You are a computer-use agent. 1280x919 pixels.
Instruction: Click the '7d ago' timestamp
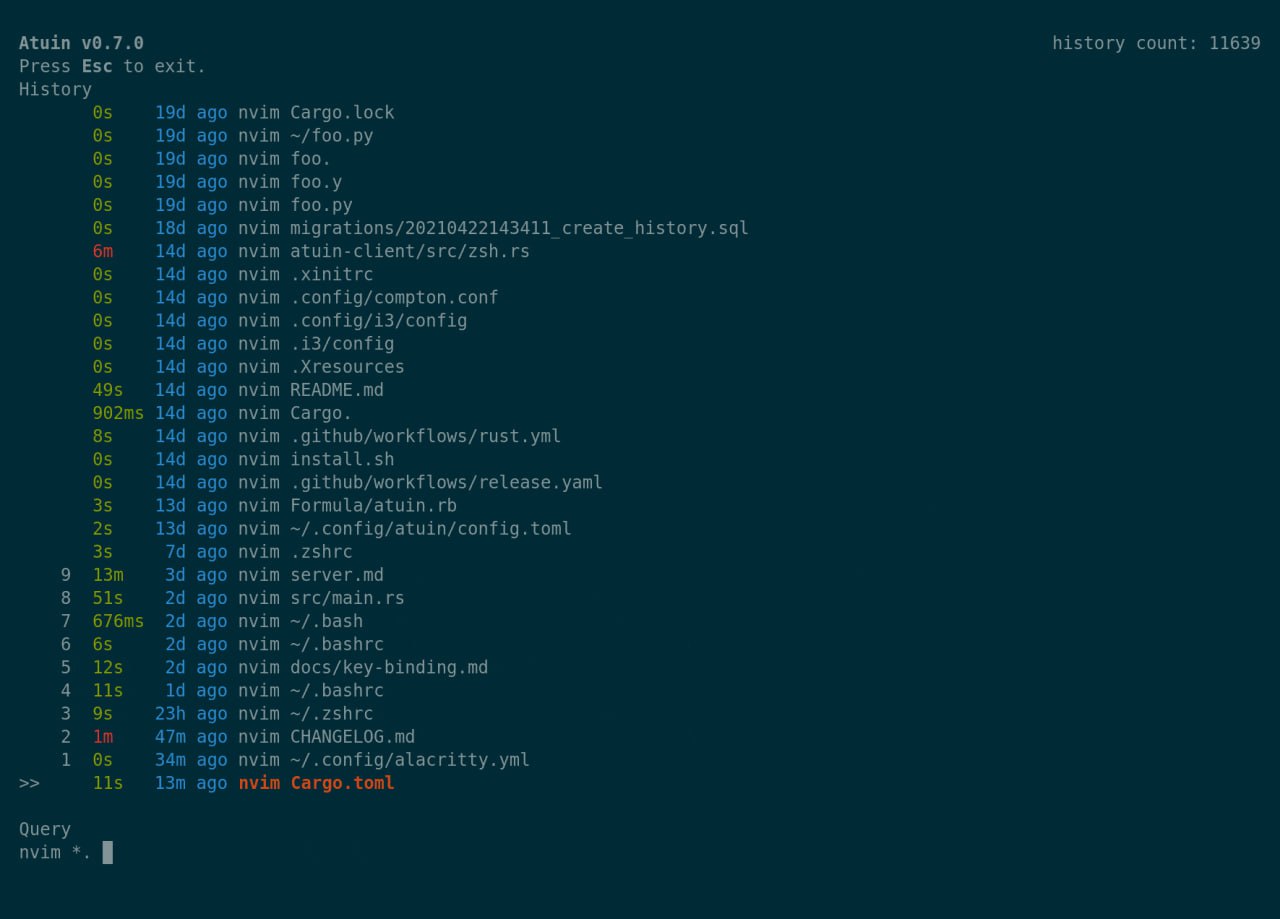coord(196,551)
